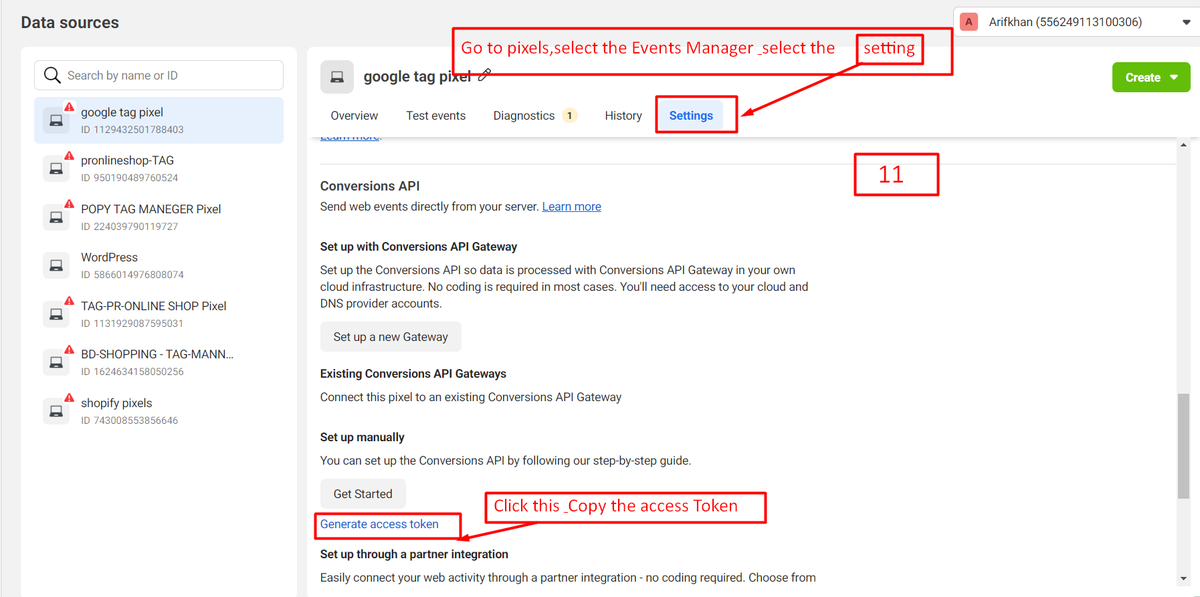Click ID 950190489760524 text
1200x597 pixels.
(130, 178)
